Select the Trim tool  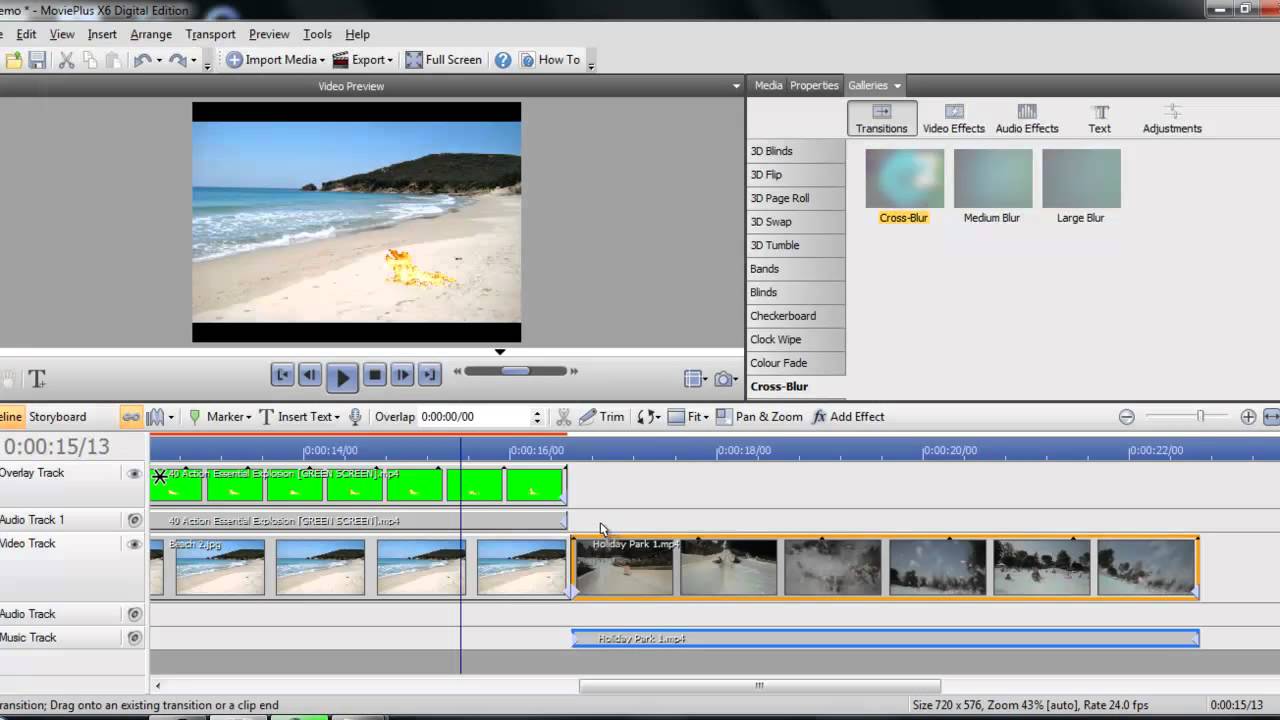point(602,417)
